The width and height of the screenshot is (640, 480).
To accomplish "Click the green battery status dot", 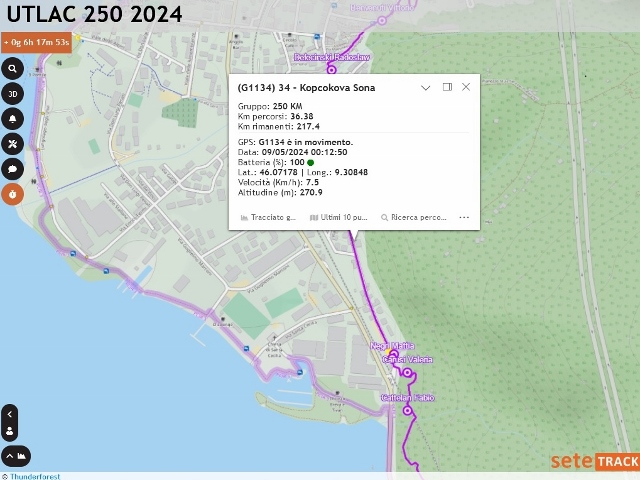I will pos(310,162).
